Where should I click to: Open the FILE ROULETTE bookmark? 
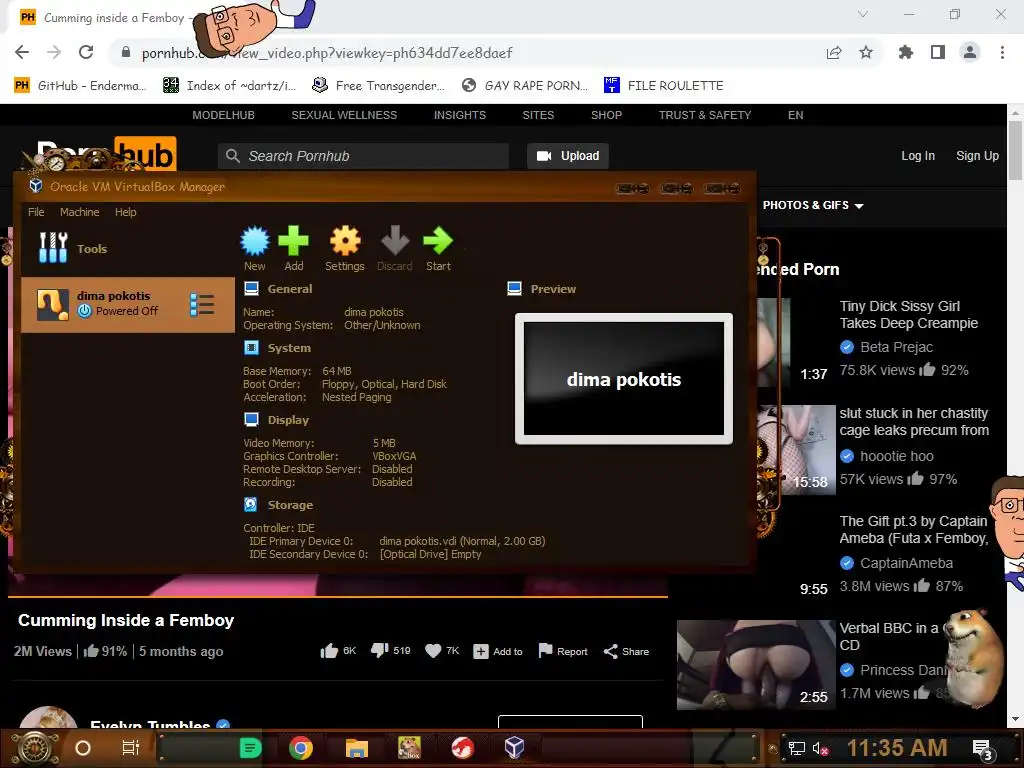tap(664, 86)
